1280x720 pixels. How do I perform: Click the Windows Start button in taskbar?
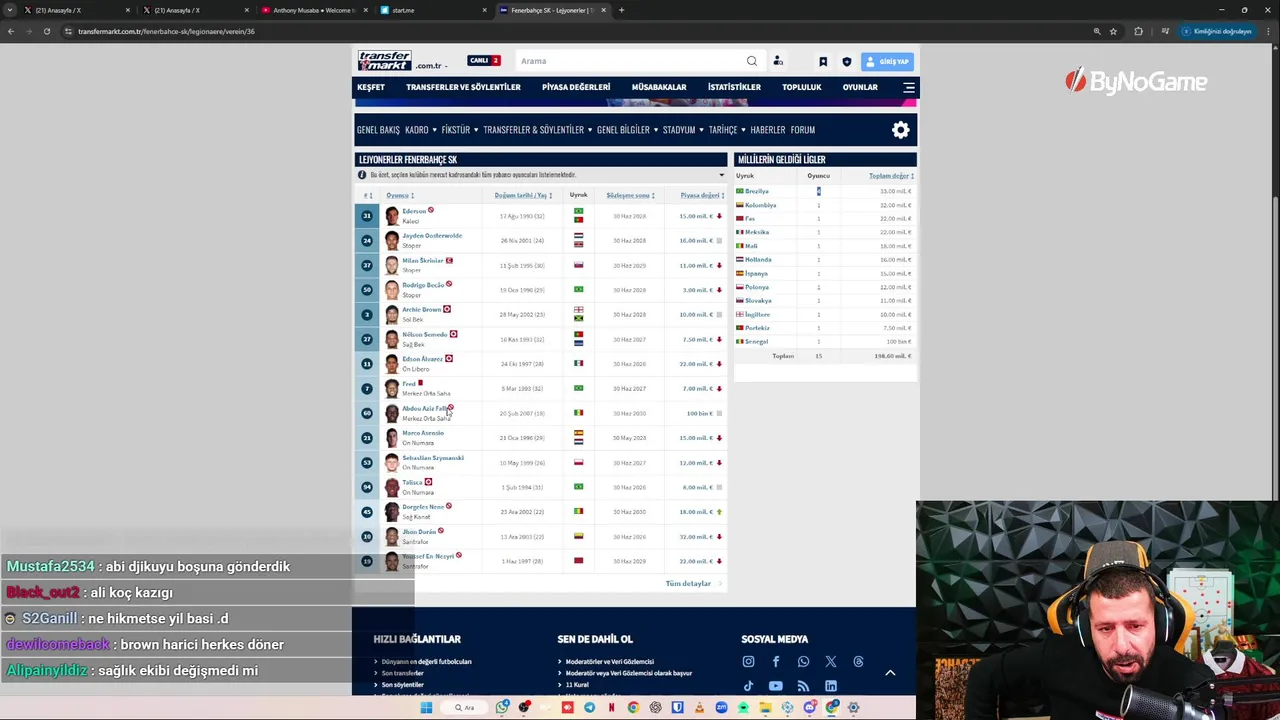(426, 707)
